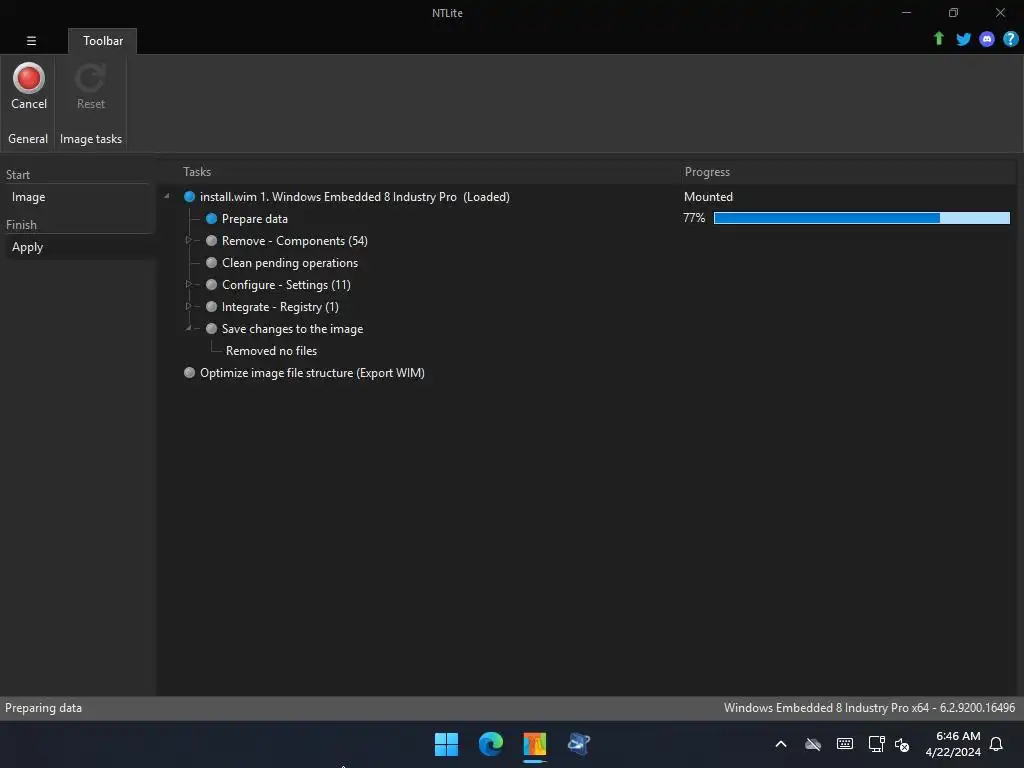The image size is (1024, 768).
Task: Click the Clean pending operations status dot
Action: click(x=211, y=263)
